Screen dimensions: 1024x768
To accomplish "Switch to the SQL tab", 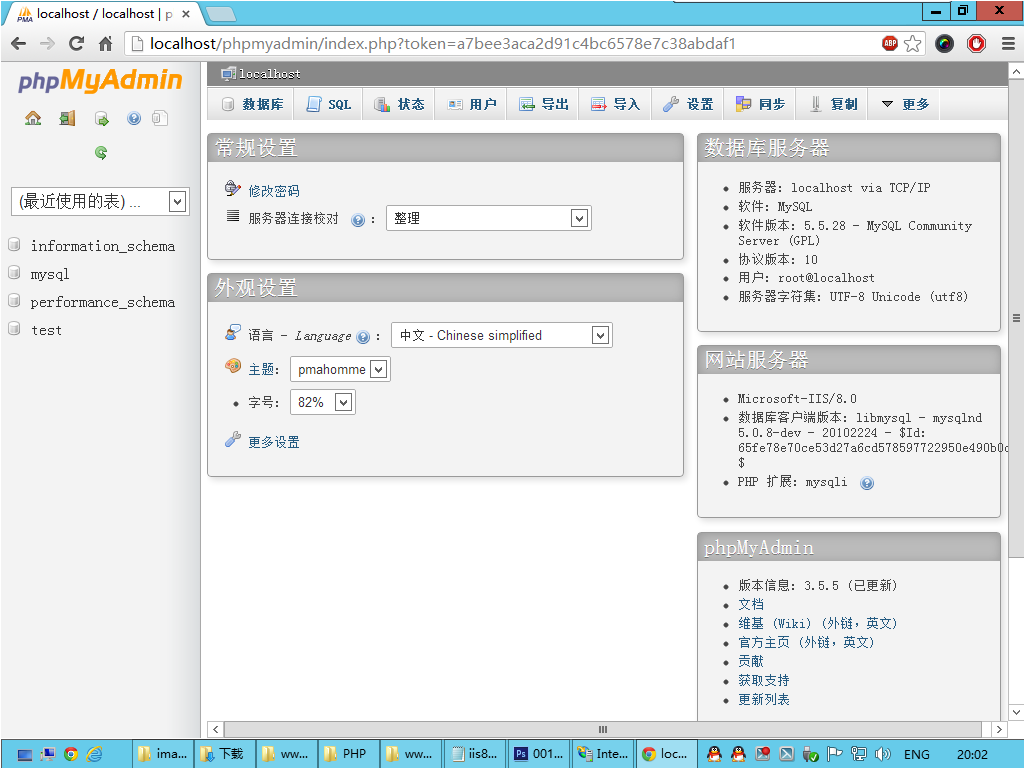I will [329, 104].
